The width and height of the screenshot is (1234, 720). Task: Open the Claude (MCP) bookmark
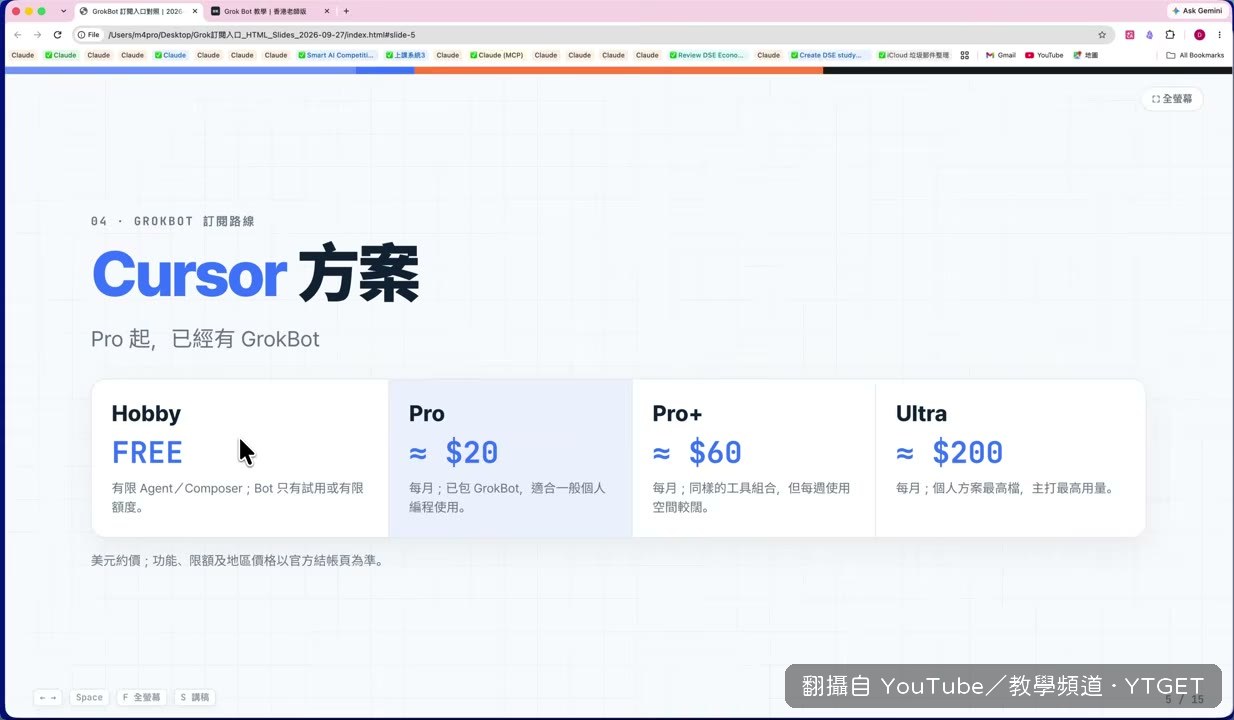coord(495,55)
